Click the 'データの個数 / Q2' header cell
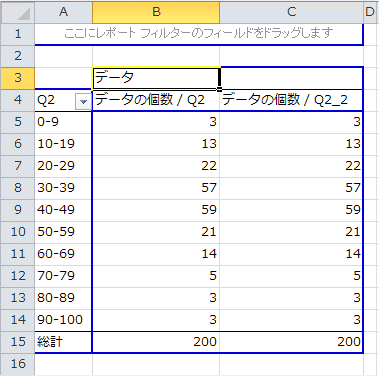This screenshot has width=379, height=376. coord(156,100)
